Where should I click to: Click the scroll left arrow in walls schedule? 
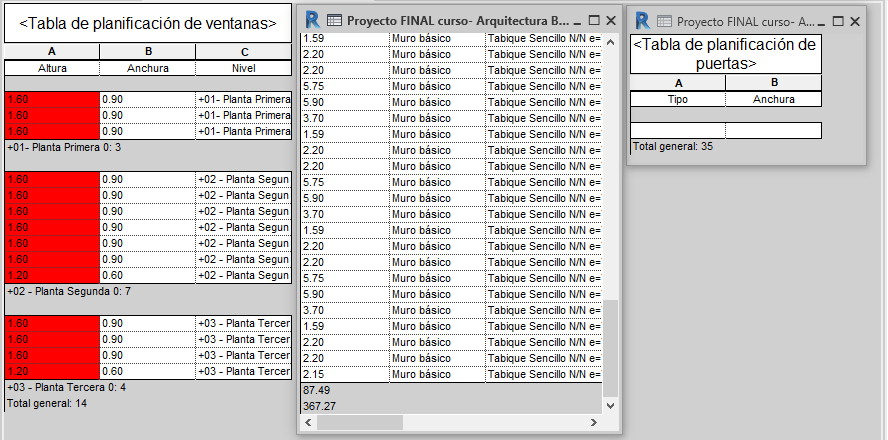(x=308, y=422)
